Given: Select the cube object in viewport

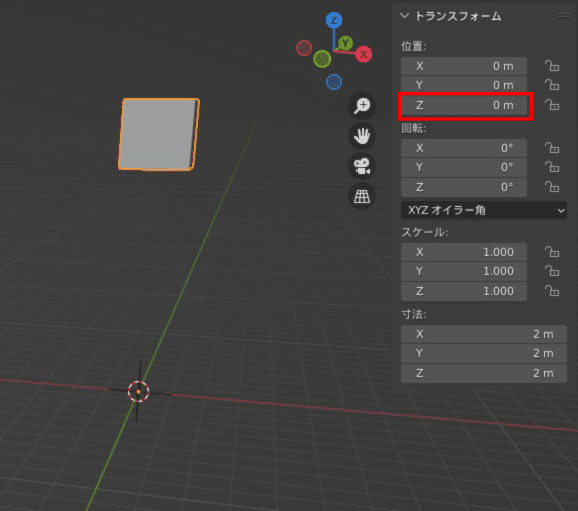Looking at the screenshot, I should click(x=159, y=134).
